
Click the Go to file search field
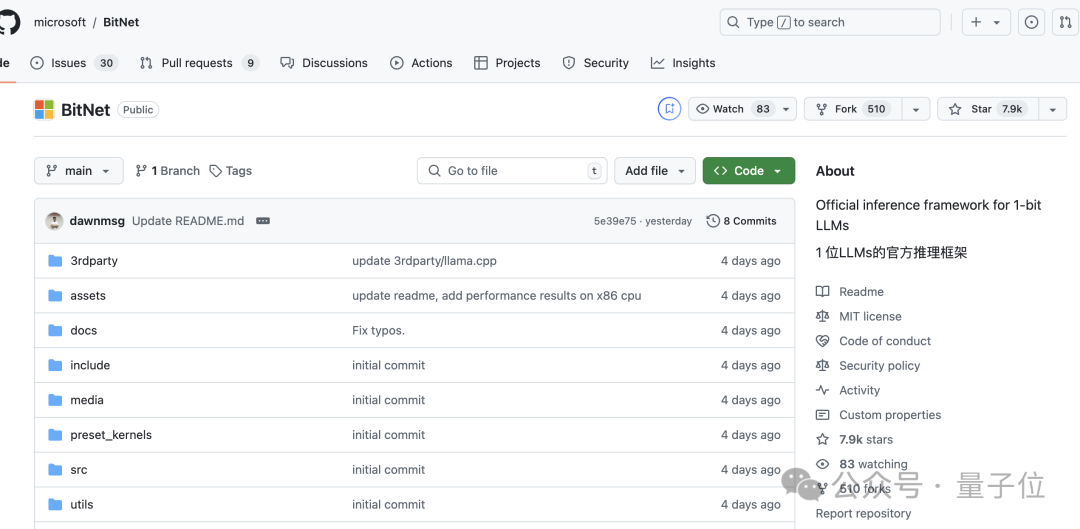tap(510, 171)
